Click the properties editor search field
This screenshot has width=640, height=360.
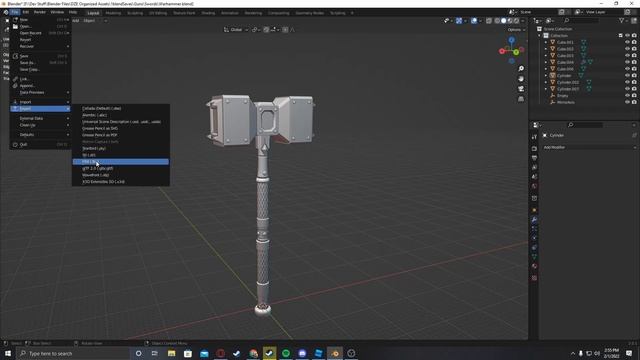585,125
